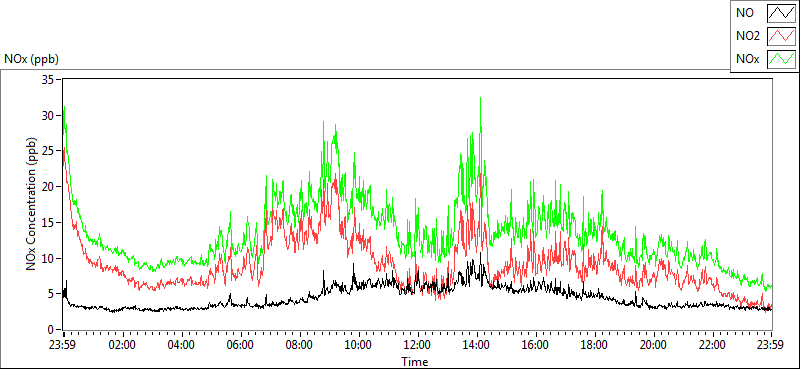Viewport: 800px width, 369px height.
Task: Click the NOx Concentration (ppb) axis label
Action: [31, 203]
